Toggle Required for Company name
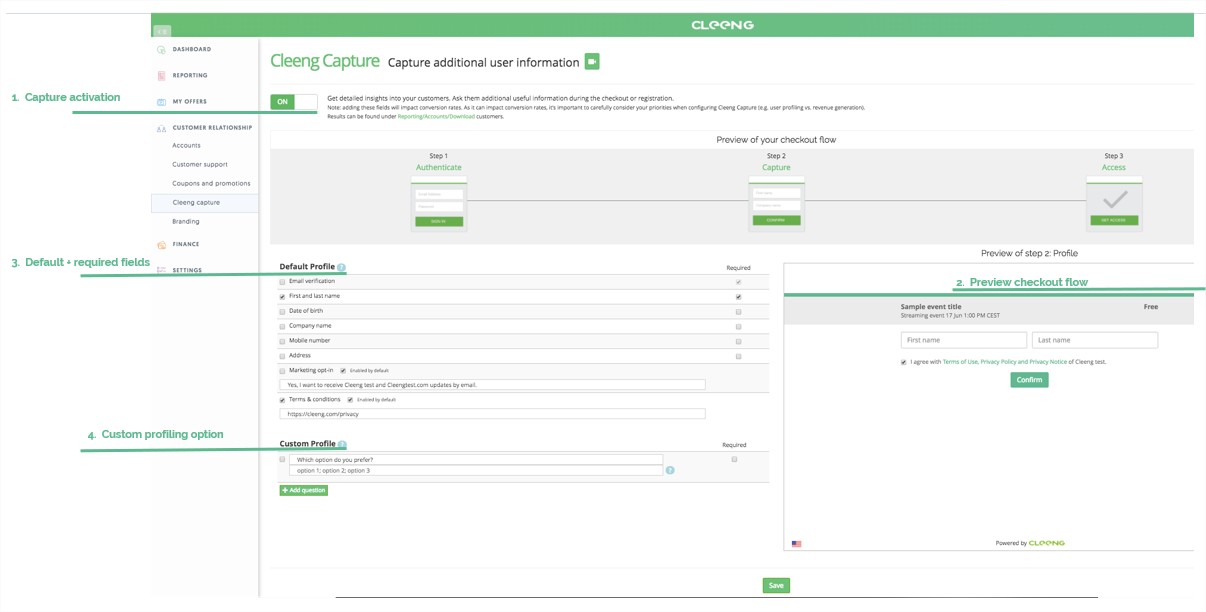Screen dimensions: 1206x612 (738, 326)
